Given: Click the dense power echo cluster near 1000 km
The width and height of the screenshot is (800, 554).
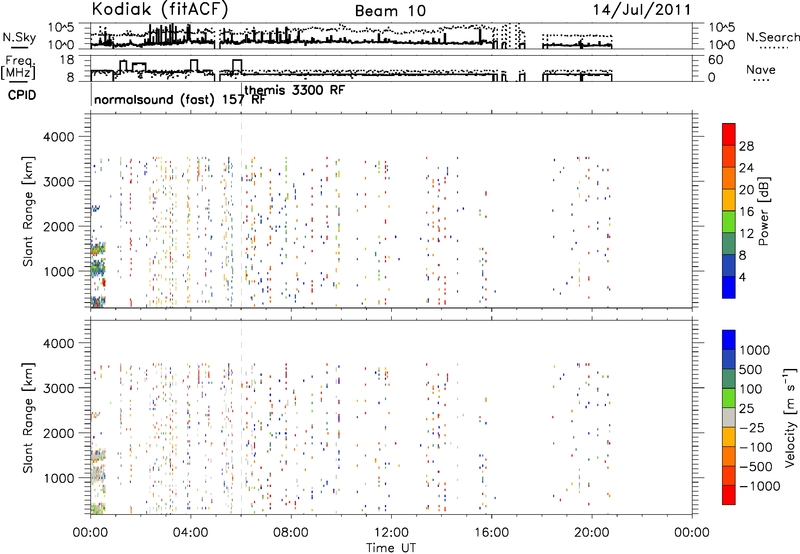Looking at the screenshot, I should coord(98,267).
